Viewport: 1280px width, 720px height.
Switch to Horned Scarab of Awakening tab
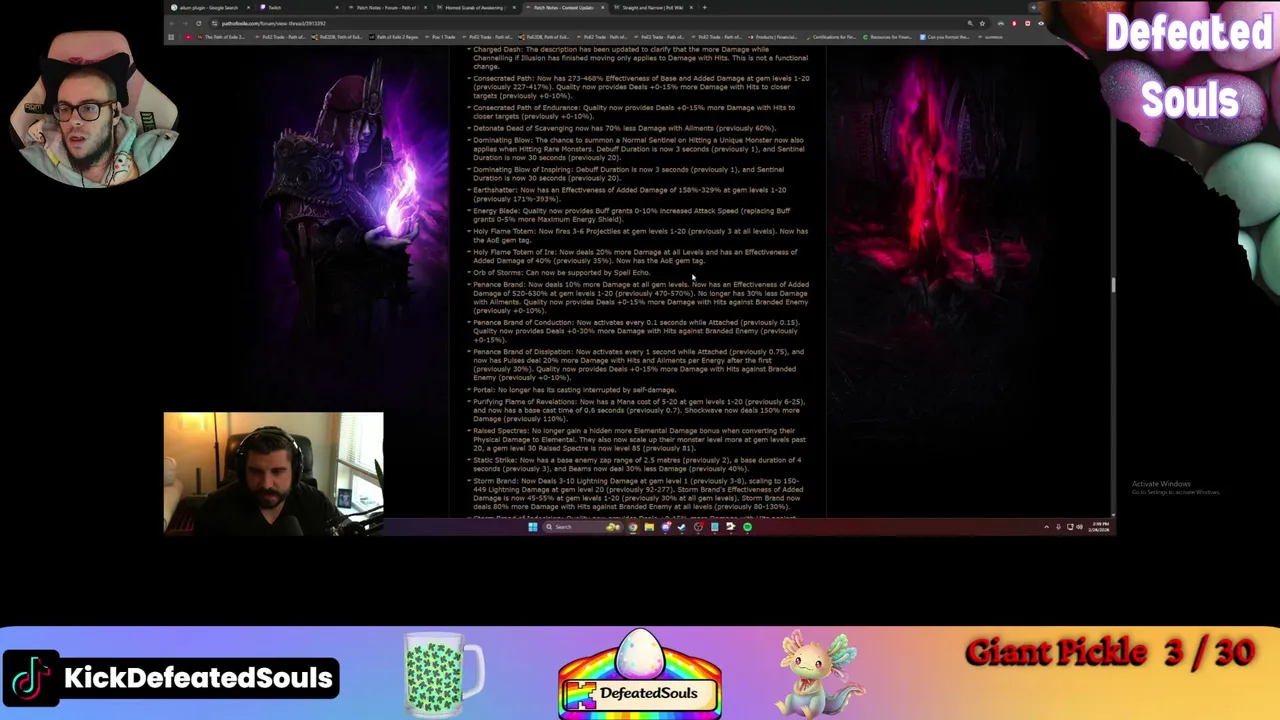[475, 7]
